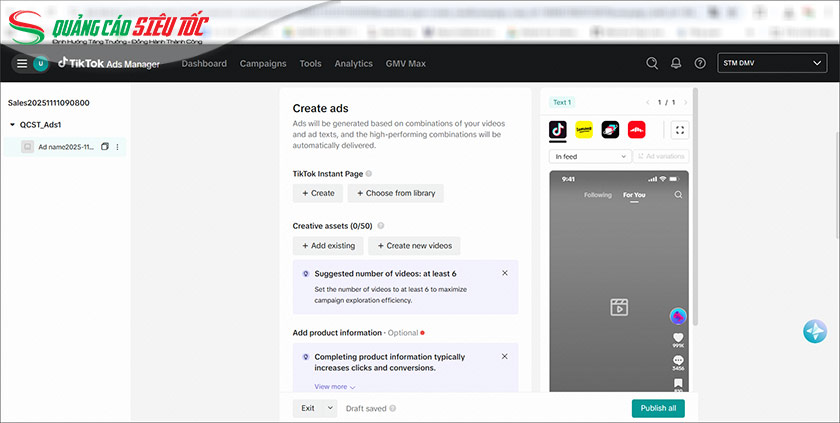The image size is (840, 423).
Task: Duplicate the ad with the copy icon
Action: 105,147
